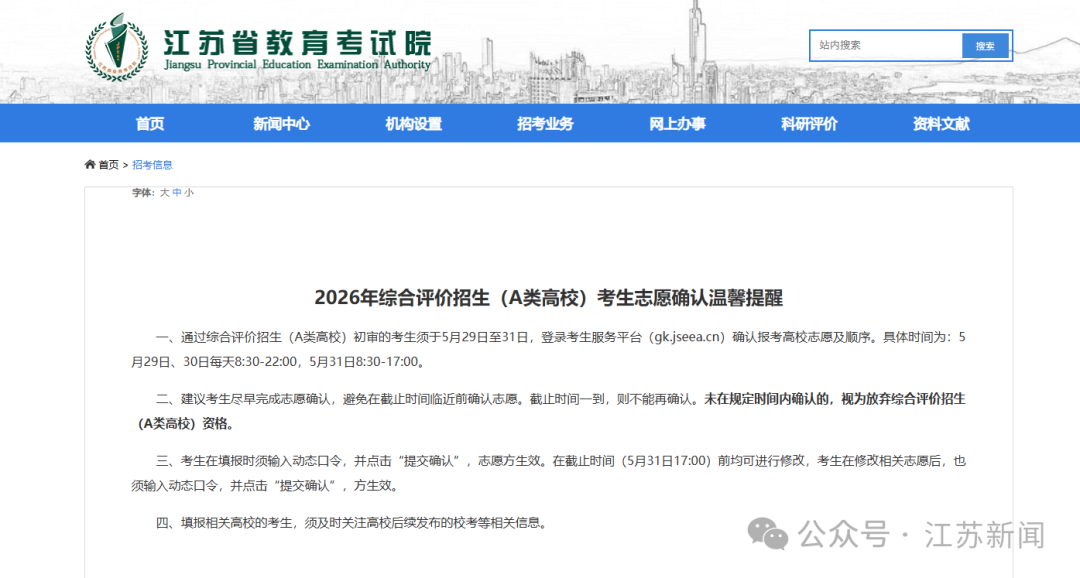Click the home icon in breadcrumb

pyautogui.click(x=90, y=165)
